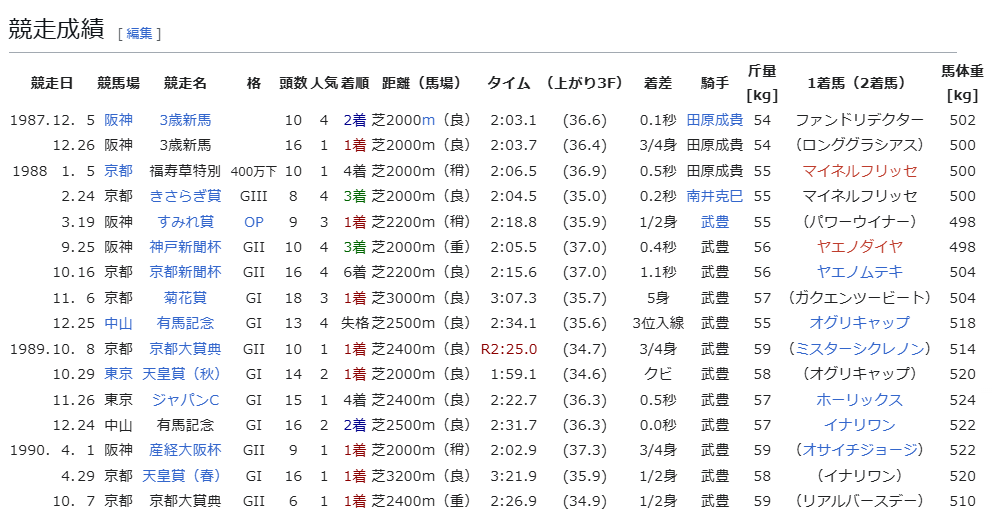The height and width of the screenshot is (513, 992).
Task: Click the 編集 link beside 競走成績 heading
Action: pyautogui.click(x=139, y=33)
